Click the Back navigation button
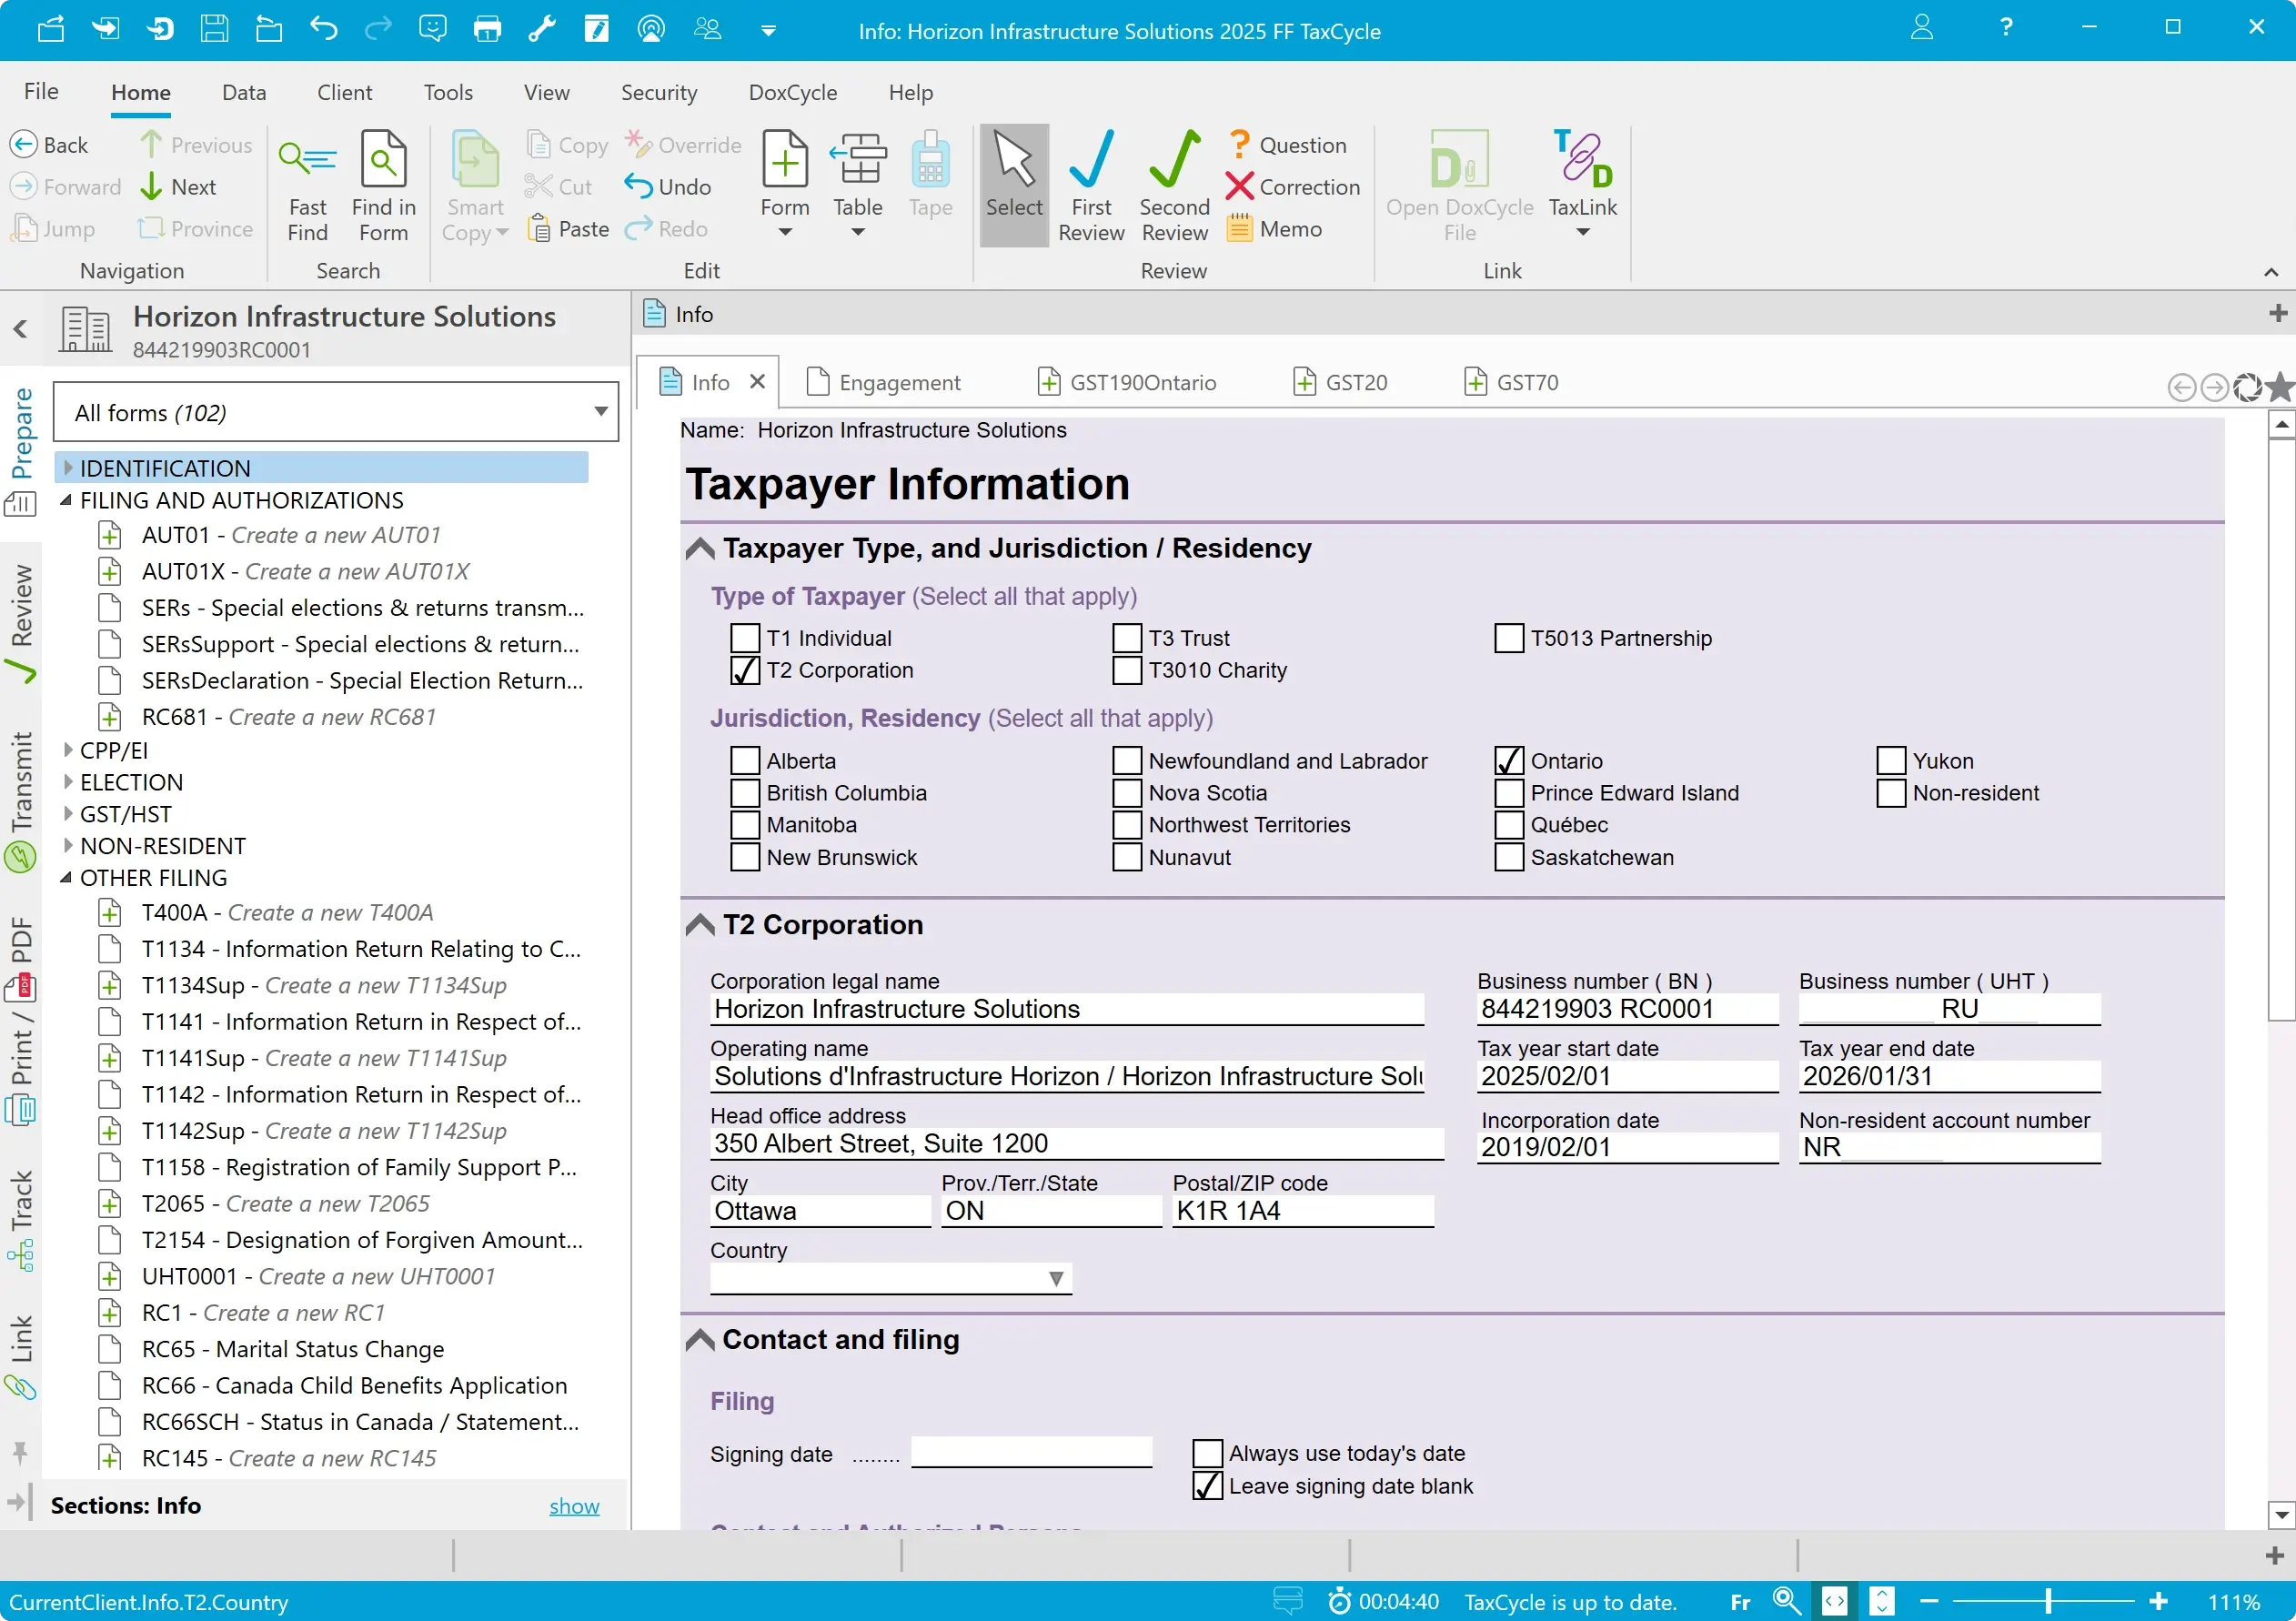This screenshot has width=2296, height=1621. coord(50,145)
